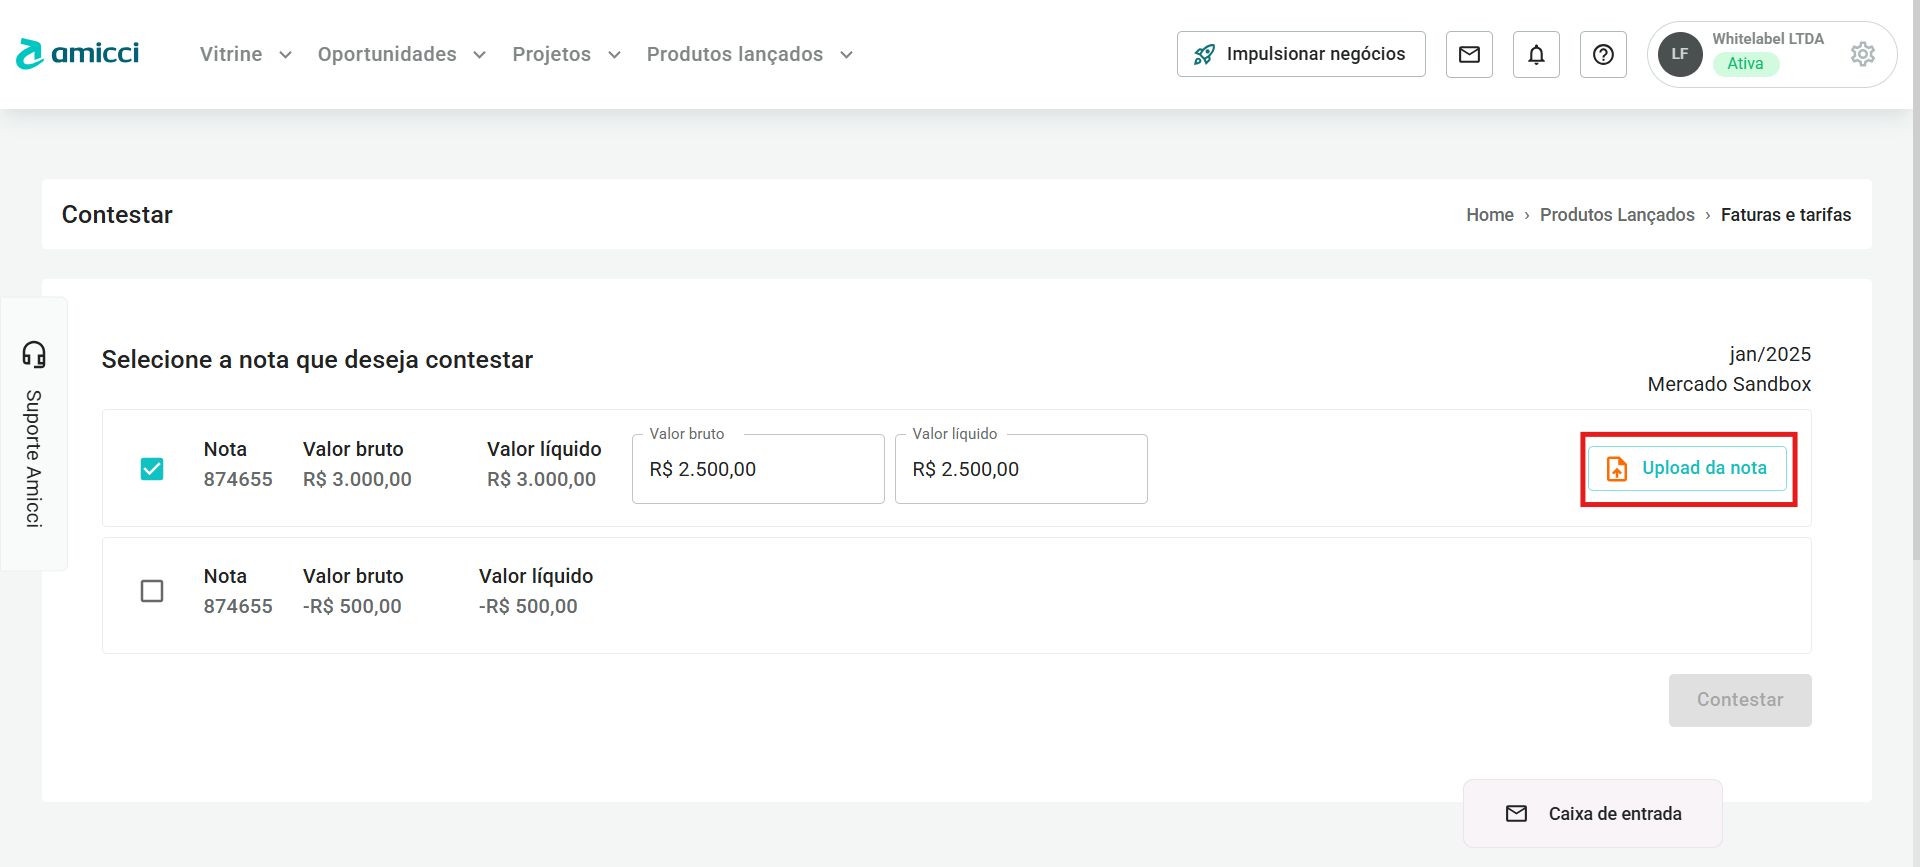
Task: Open the Produtos lançados menu
Action: click(x=749, y=54)
